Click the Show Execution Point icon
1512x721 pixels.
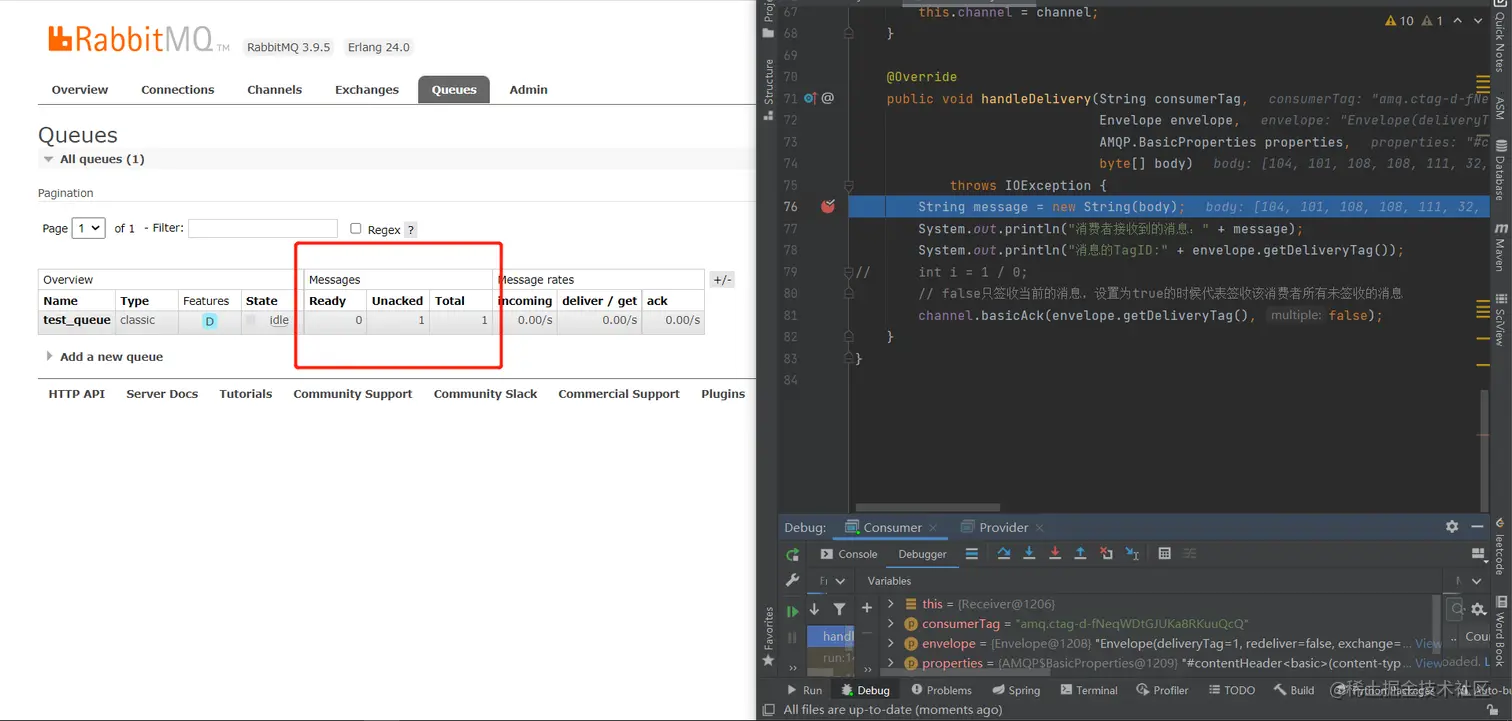coord(971,553)
